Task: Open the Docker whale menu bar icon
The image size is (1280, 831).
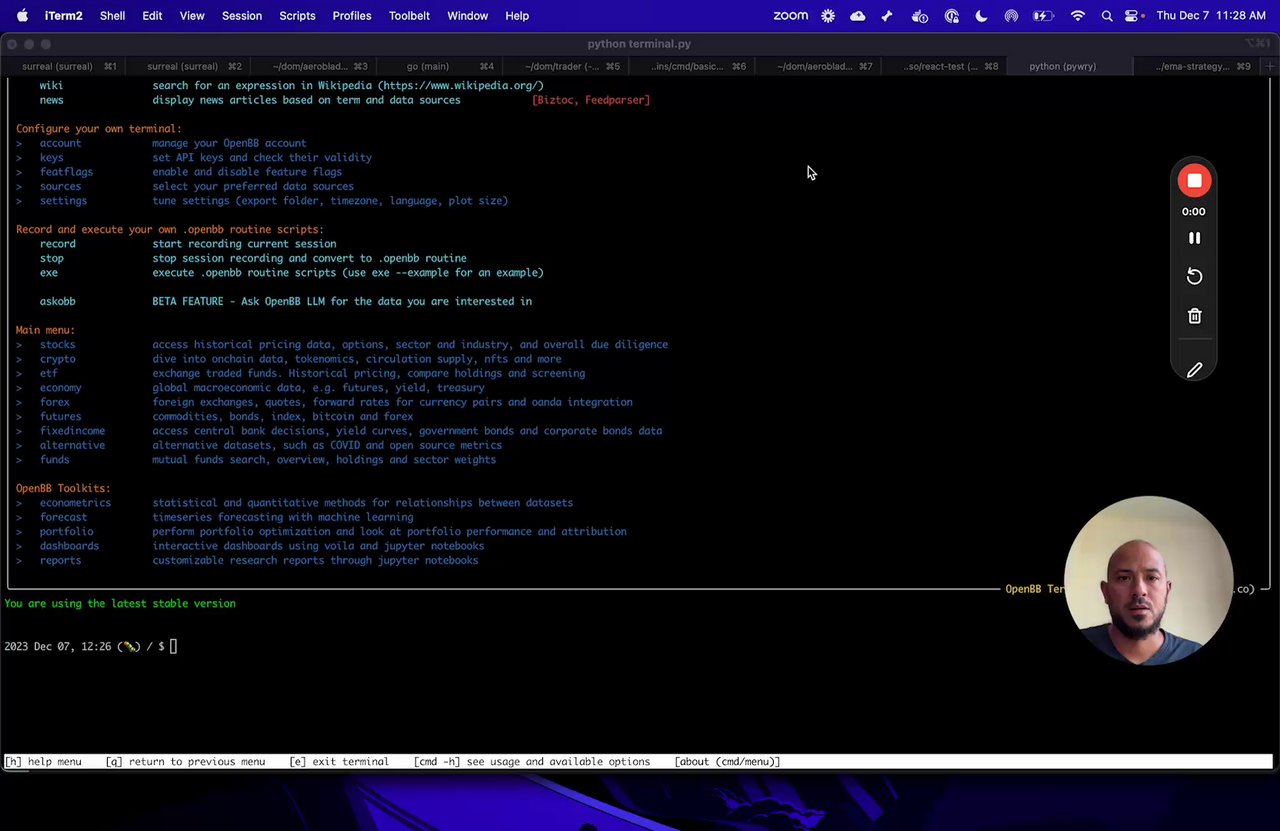Action: point(920,16)
